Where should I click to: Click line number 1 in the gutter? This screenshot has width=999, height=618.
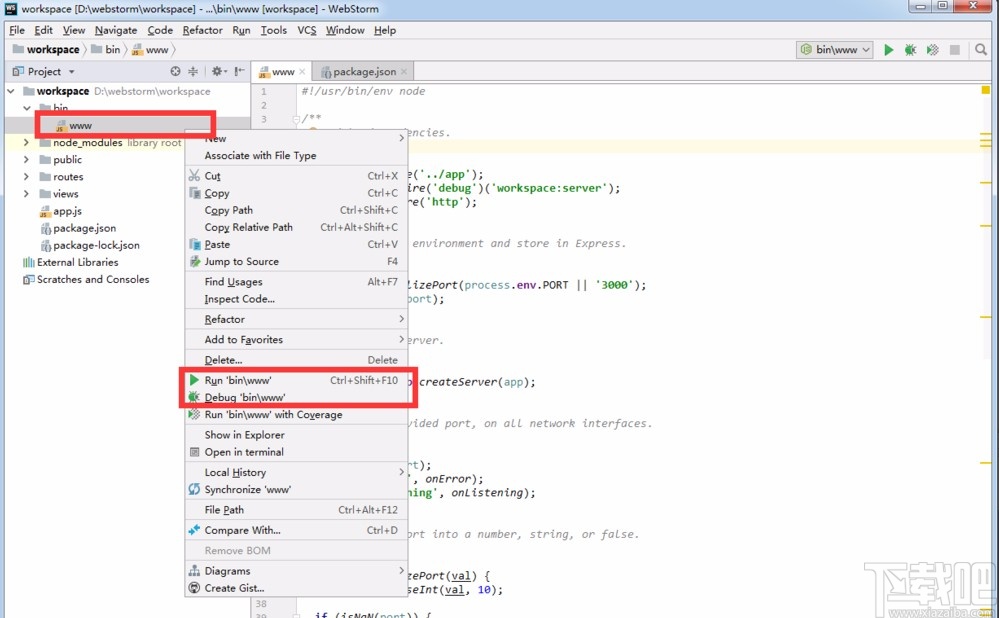264,92
